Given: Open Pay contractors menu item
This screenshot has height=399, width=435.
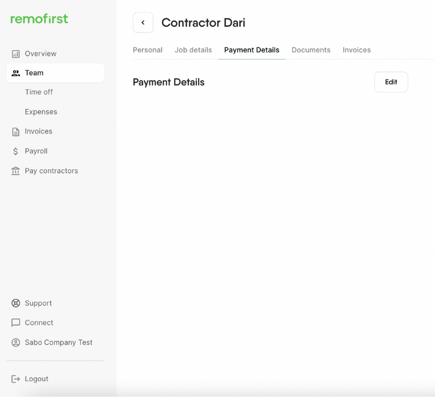Looking at the screenshot, I should (x=51, y=171).
